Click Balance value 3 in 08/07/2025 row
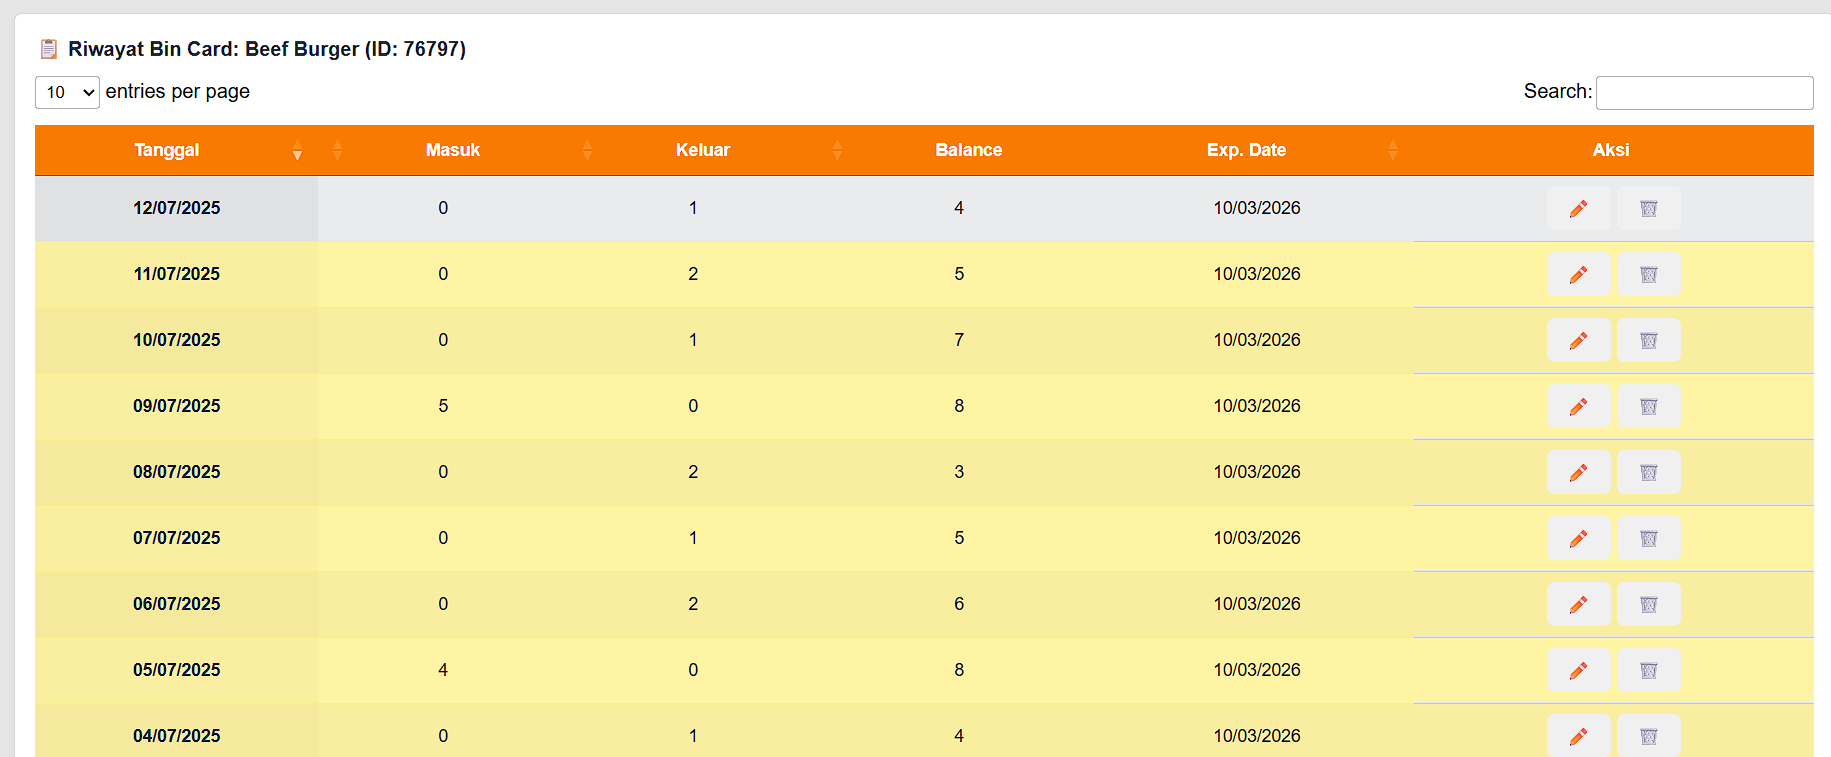The image size is (1831, 757). [x=959, y=472]
